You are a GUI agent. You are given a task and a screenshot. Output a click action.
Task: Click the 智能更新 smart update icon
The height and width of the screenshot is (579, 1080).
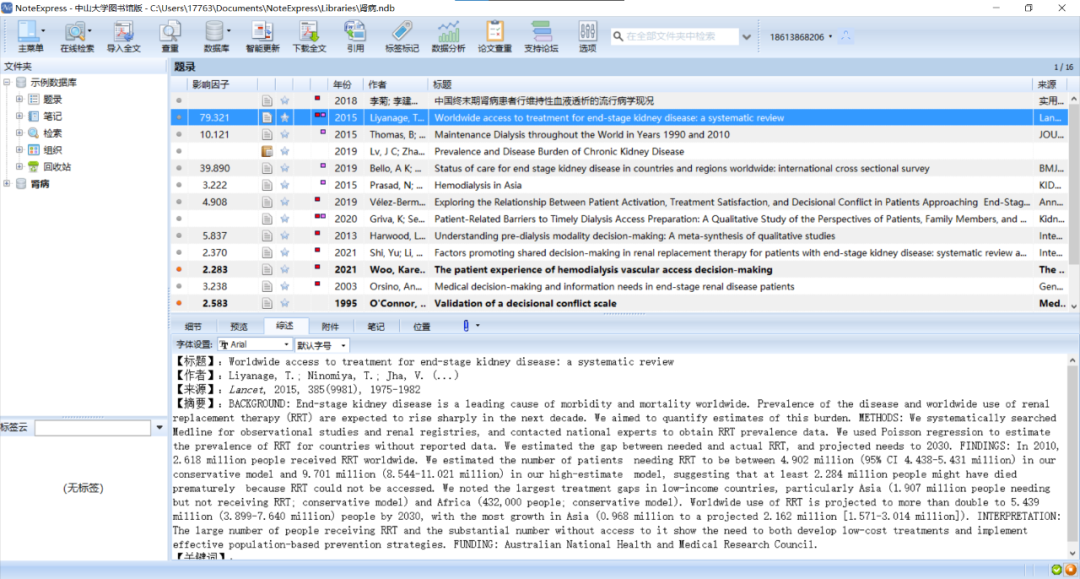point(262,36)
